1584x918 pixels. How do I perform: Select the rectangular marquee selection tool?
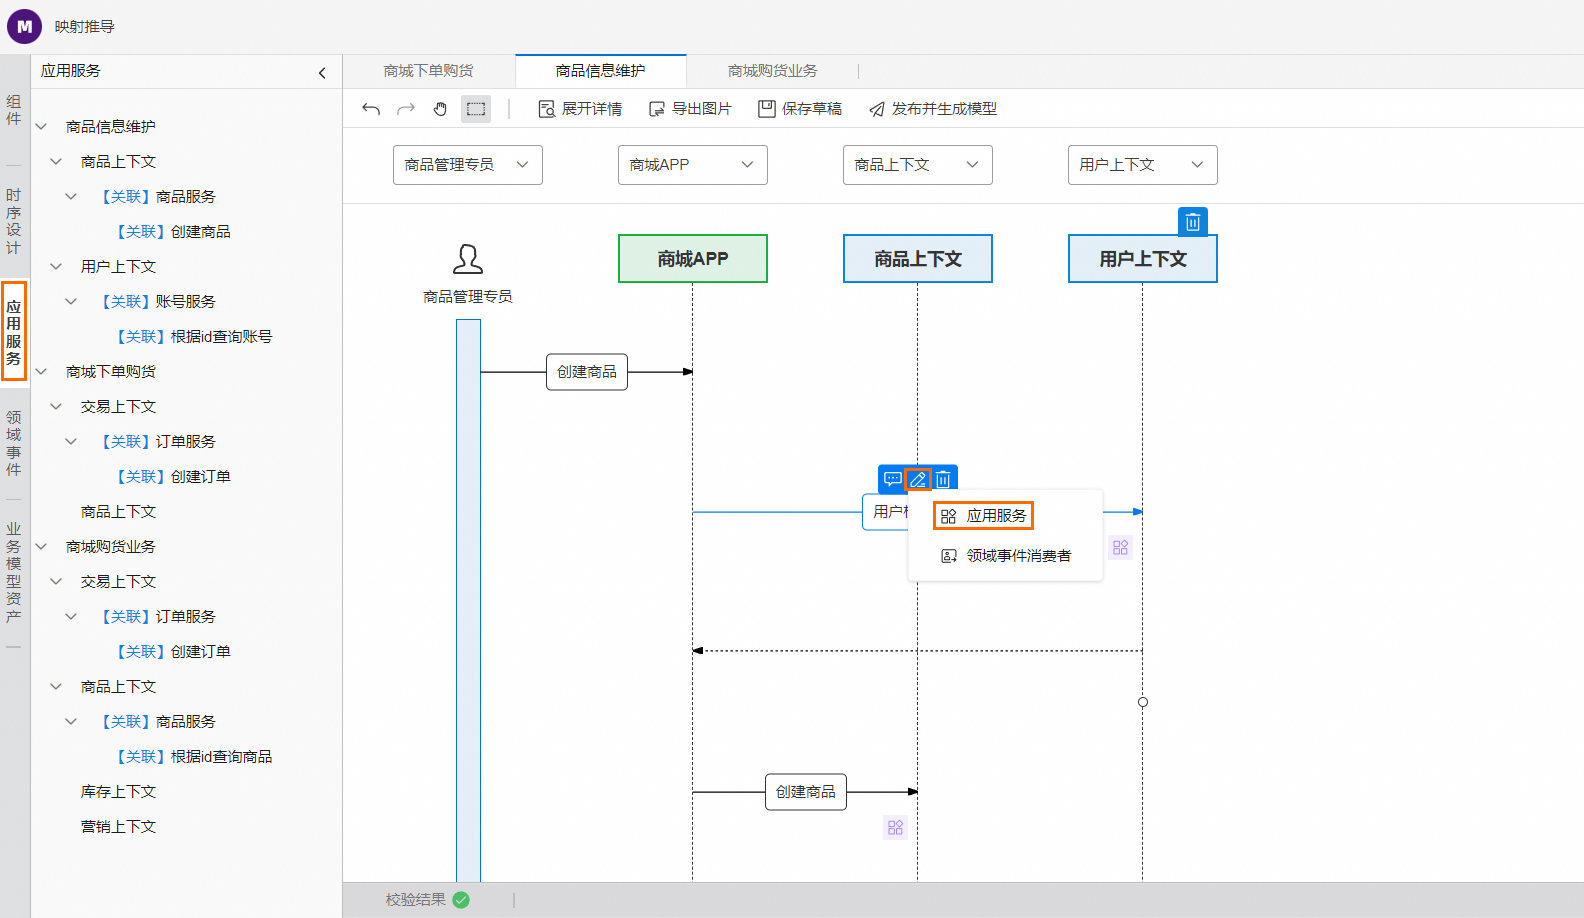tap(476, 109)
